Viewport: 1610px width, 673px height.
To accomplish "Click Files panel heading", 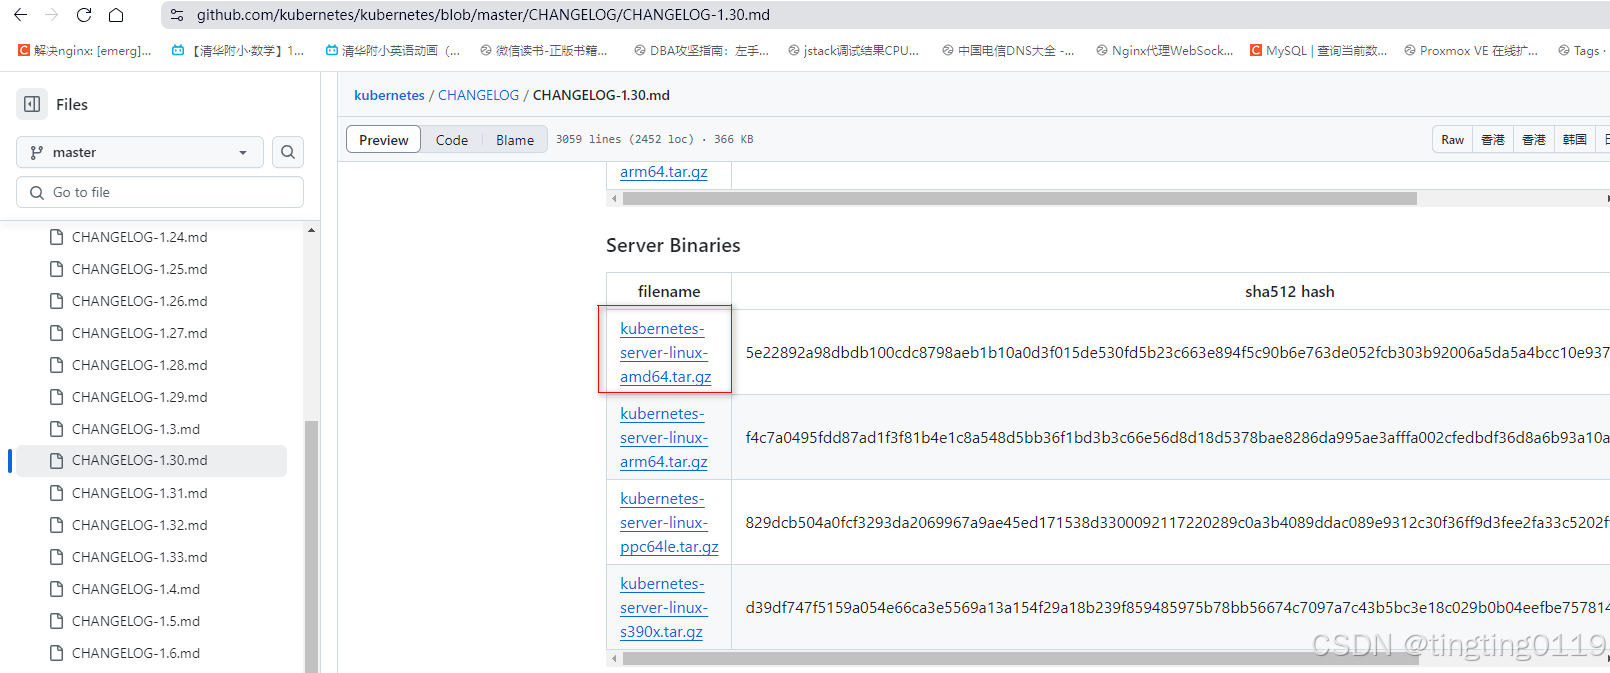I will coord(72,104).
